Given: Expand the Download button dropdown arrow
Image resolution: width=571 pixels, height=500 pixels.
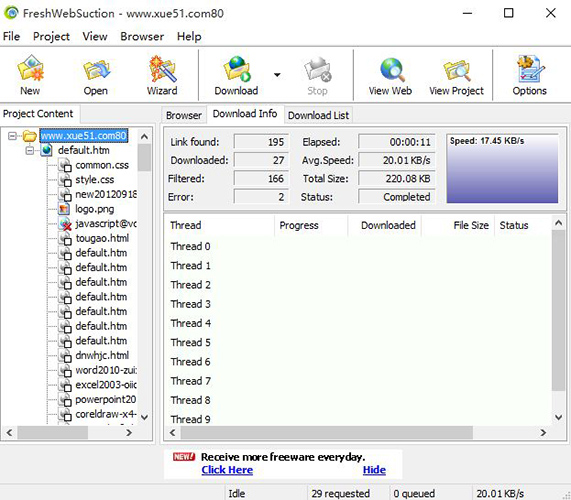Looking at the screenshot, I should (x=277, y=75).
